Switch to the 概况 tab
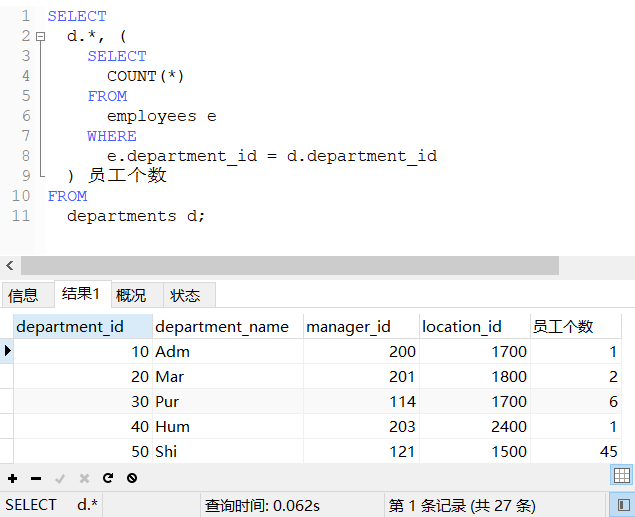The width and height of the screenshot is (635, 517). pos(131,295)
